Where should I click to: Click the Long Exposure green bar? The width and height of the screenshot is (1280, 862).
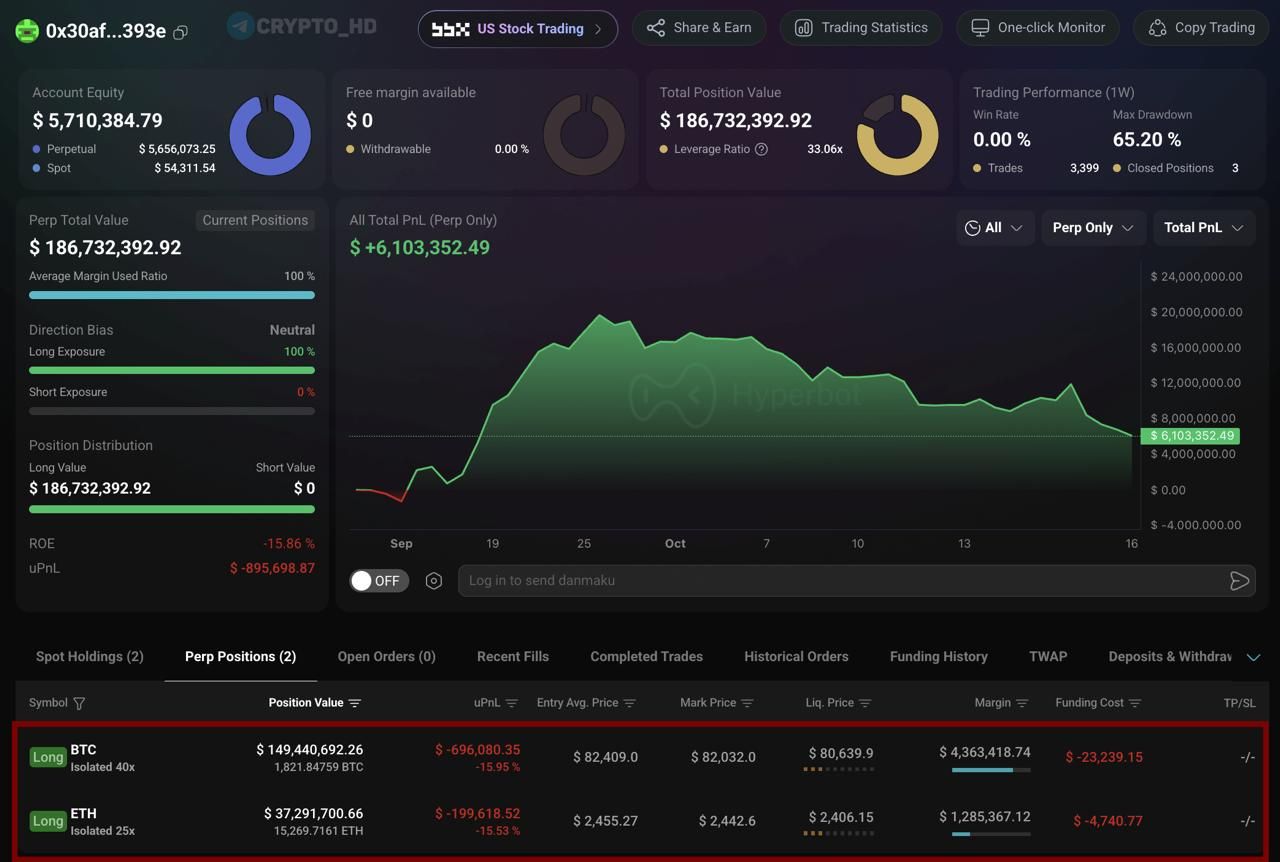[x=172, y=370]
